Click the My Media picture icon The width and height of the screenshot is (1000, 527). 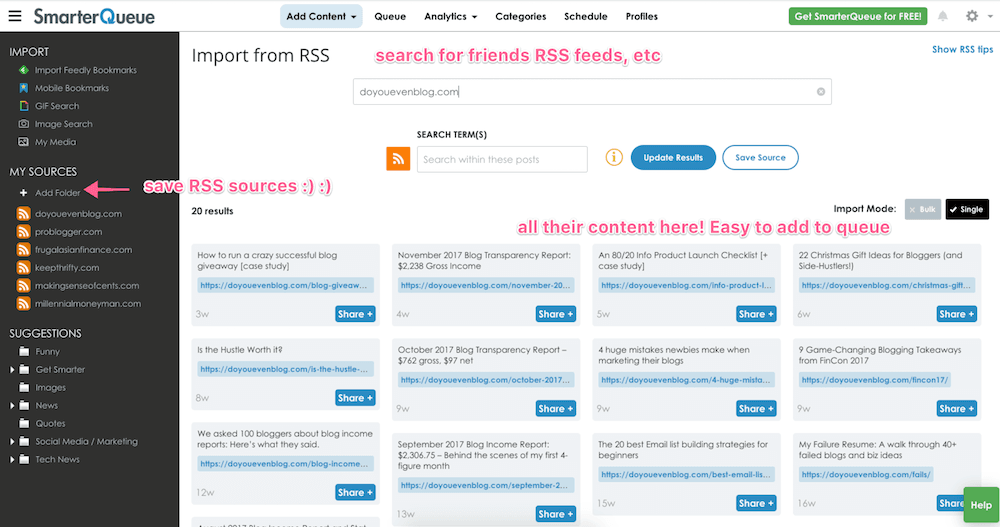24,142
